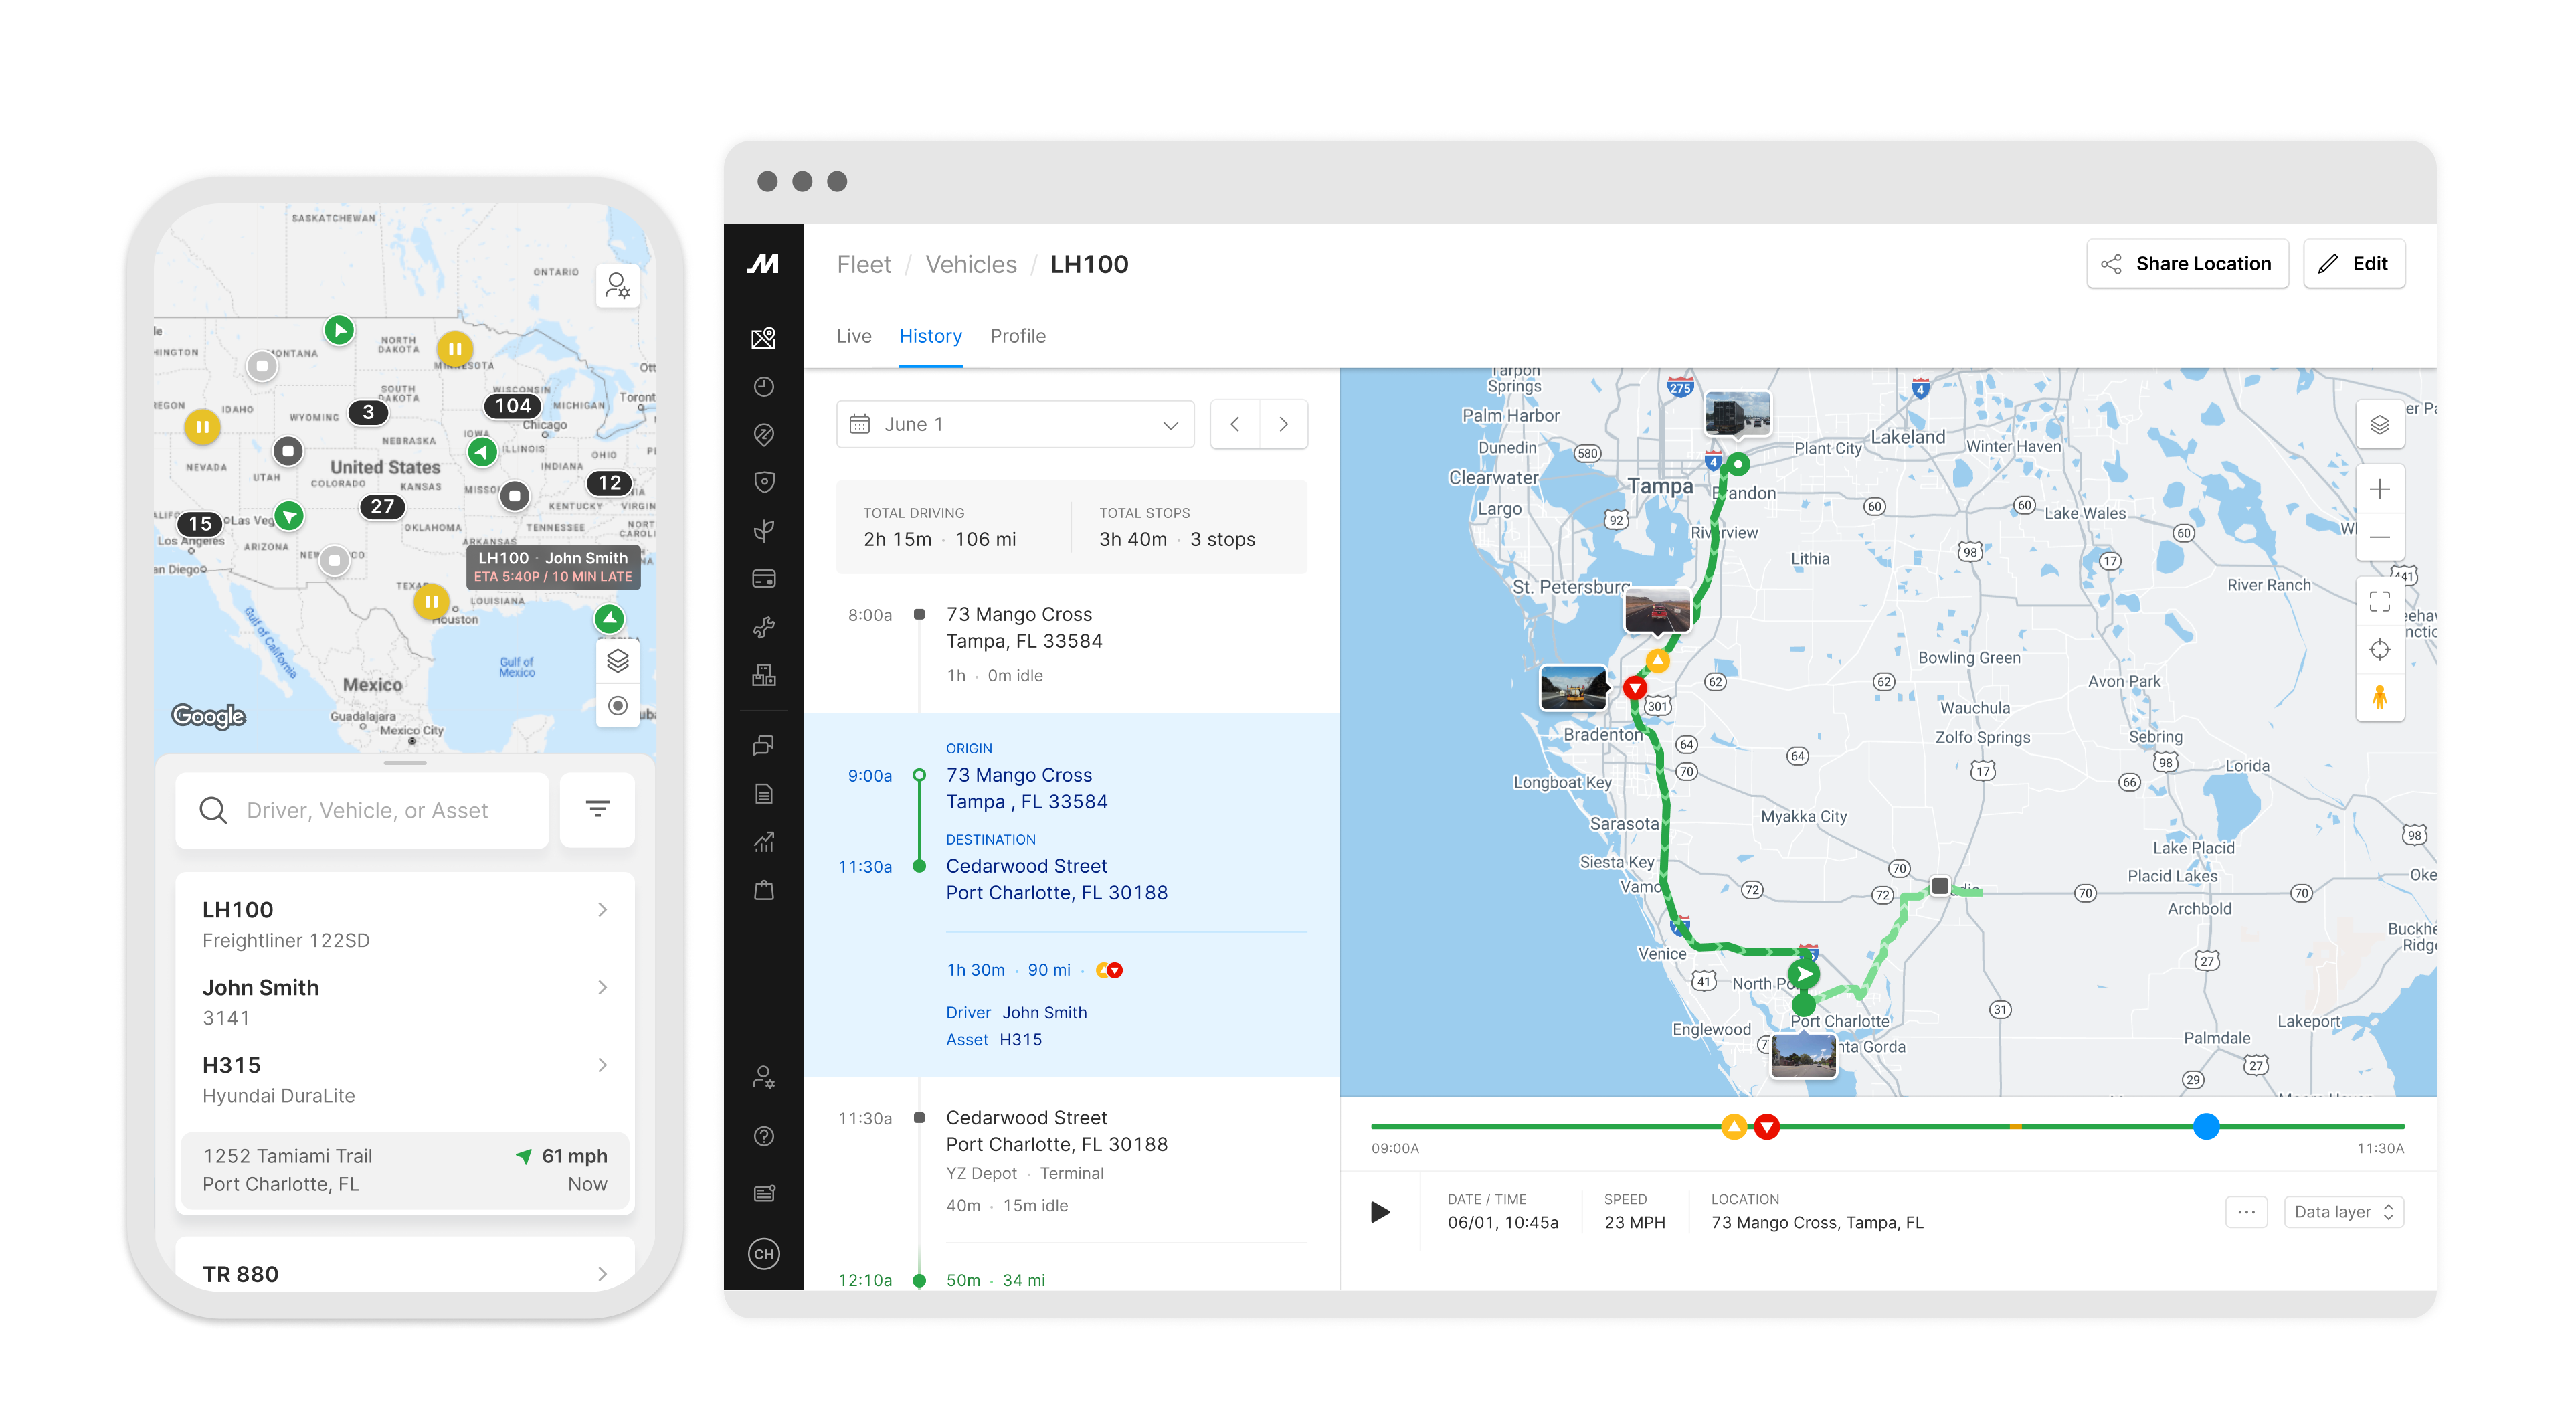Activate Street View with the pegman control
The height and width of the screenshot is (1420, 2576).
click(2381, 698)
